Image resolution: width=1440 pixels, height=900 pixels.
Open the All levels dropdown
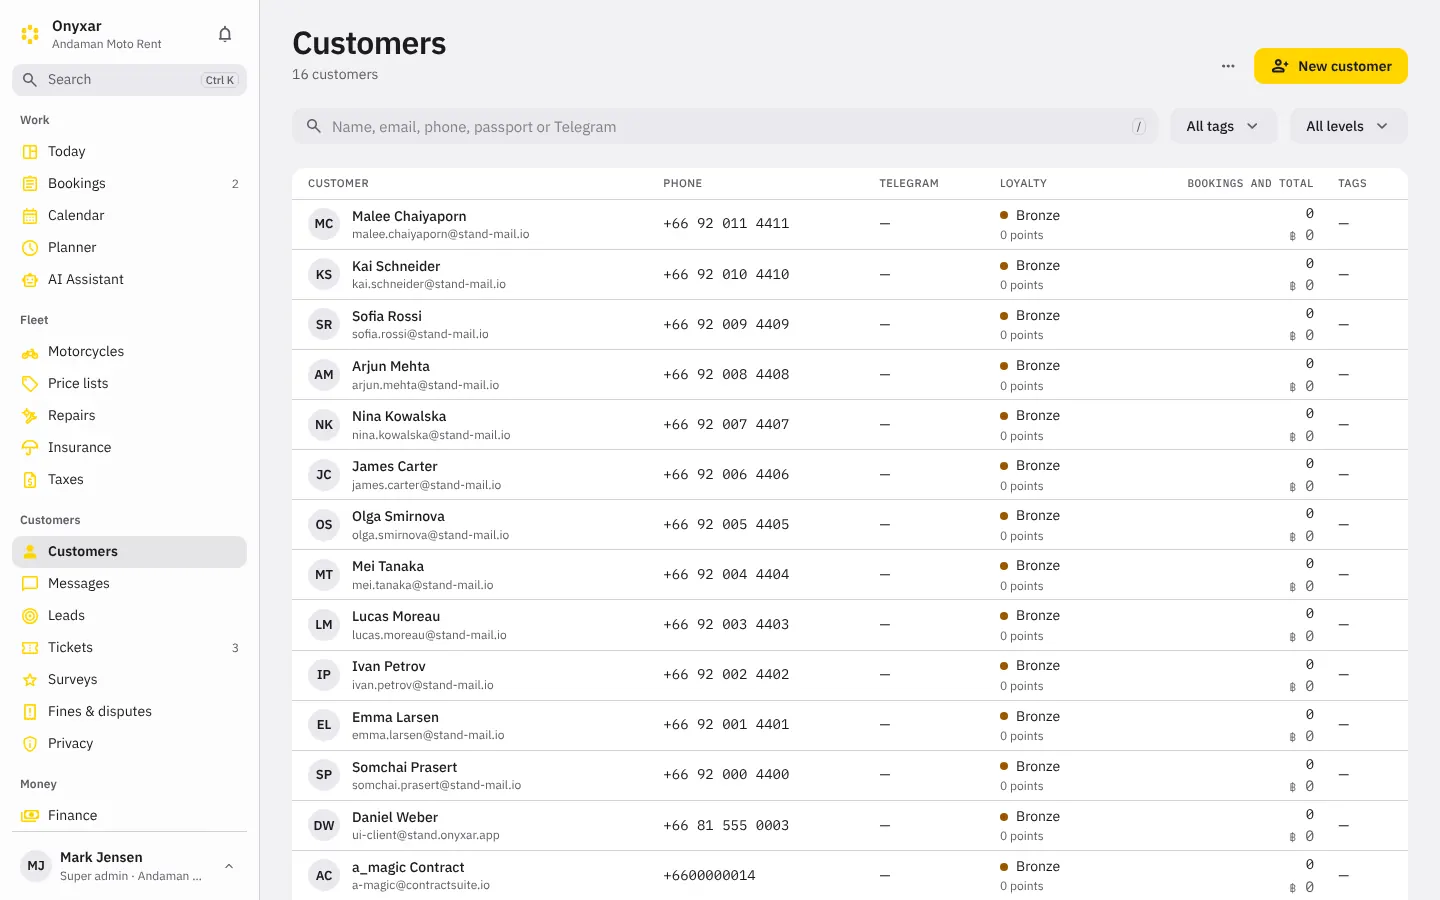pyautogui.click(x=1348, y=126)
